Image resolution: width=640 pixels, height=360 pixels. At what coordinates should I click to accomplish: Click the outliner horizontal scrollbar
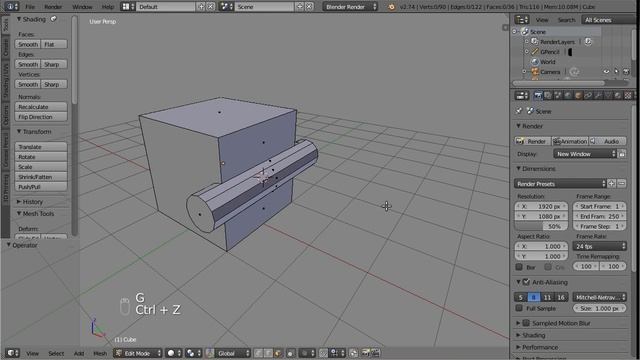point(559,83)
